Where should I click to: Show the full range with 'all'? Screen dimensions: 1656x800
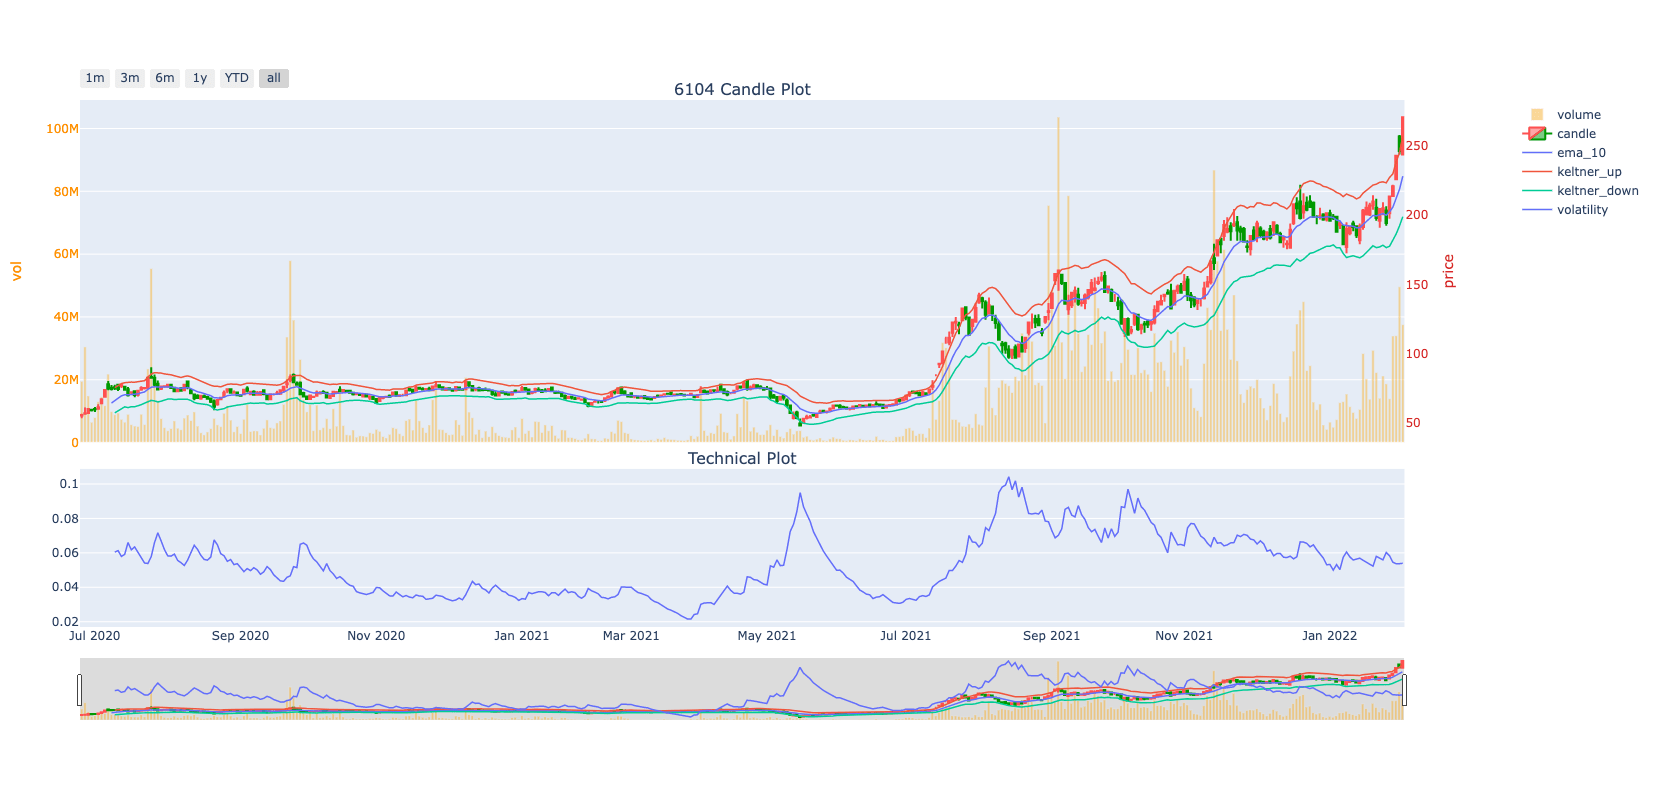point(274,78)
